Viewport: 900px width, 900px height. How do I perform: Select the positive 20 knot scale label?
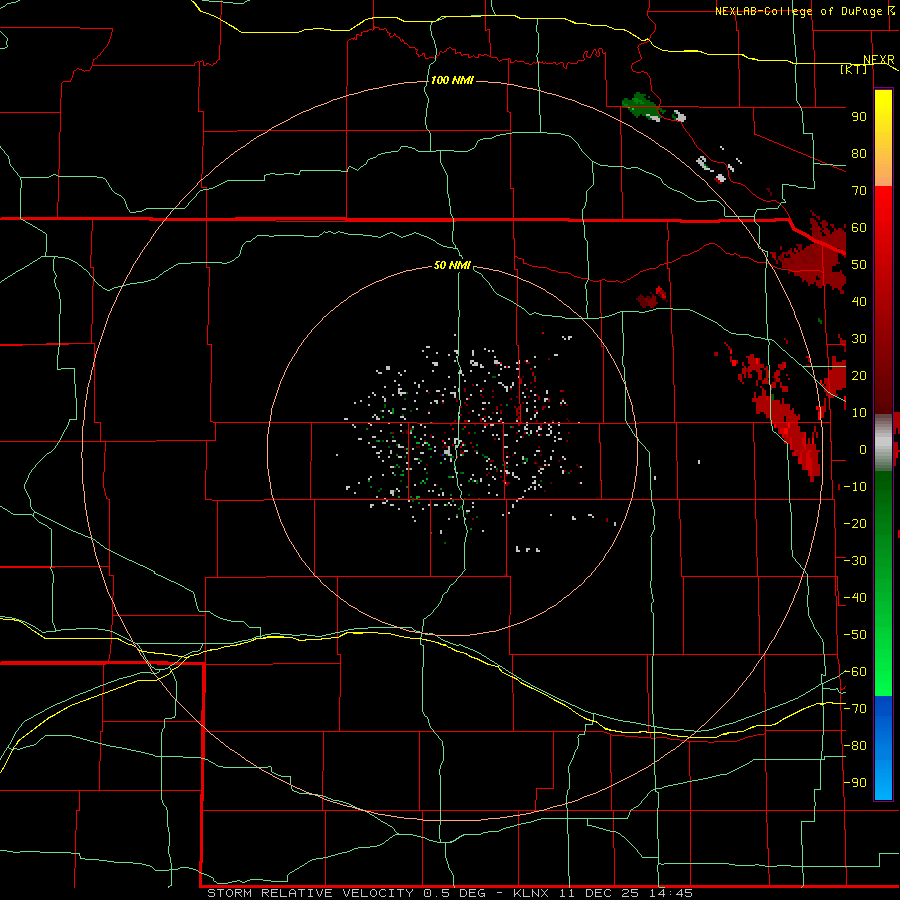click(x=859, y=376)
